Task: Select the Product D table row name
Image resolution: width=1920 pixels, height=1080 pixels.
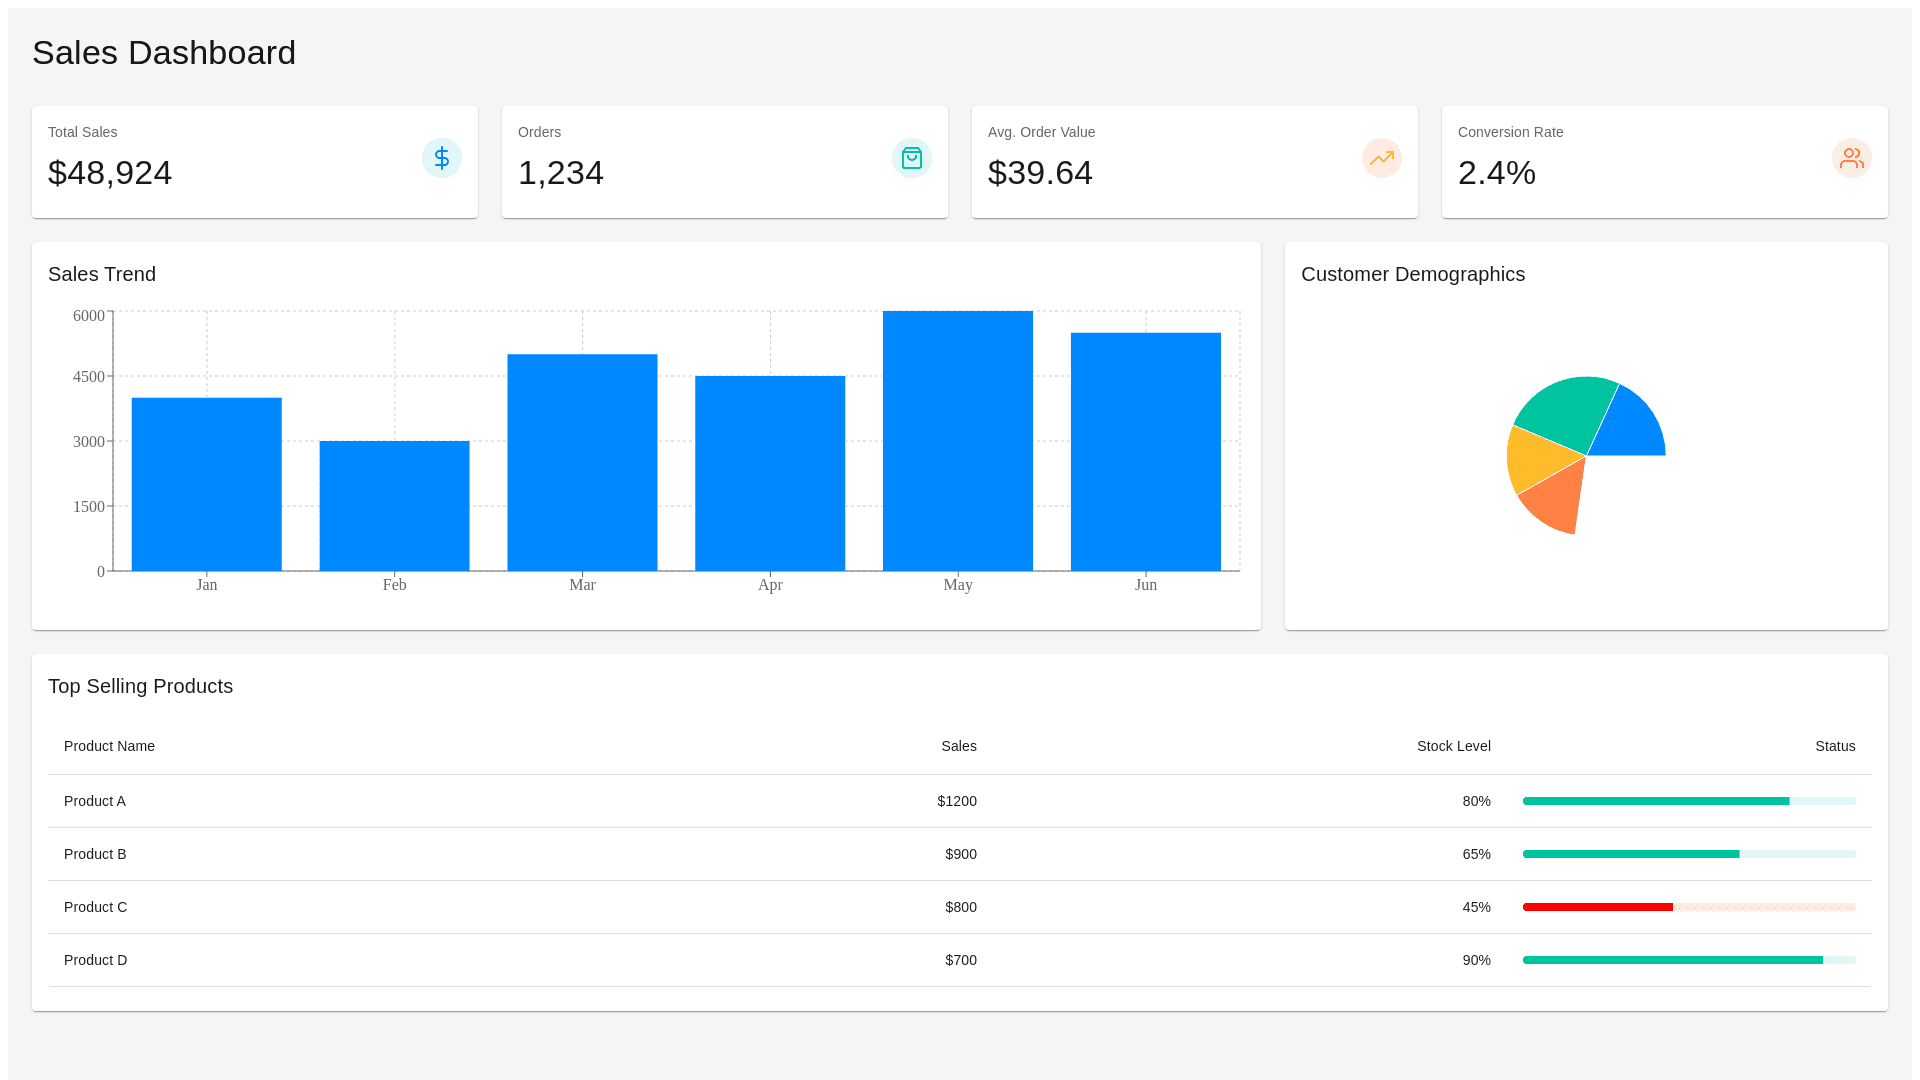Action: pyautogui.click(x=96, y=960)
